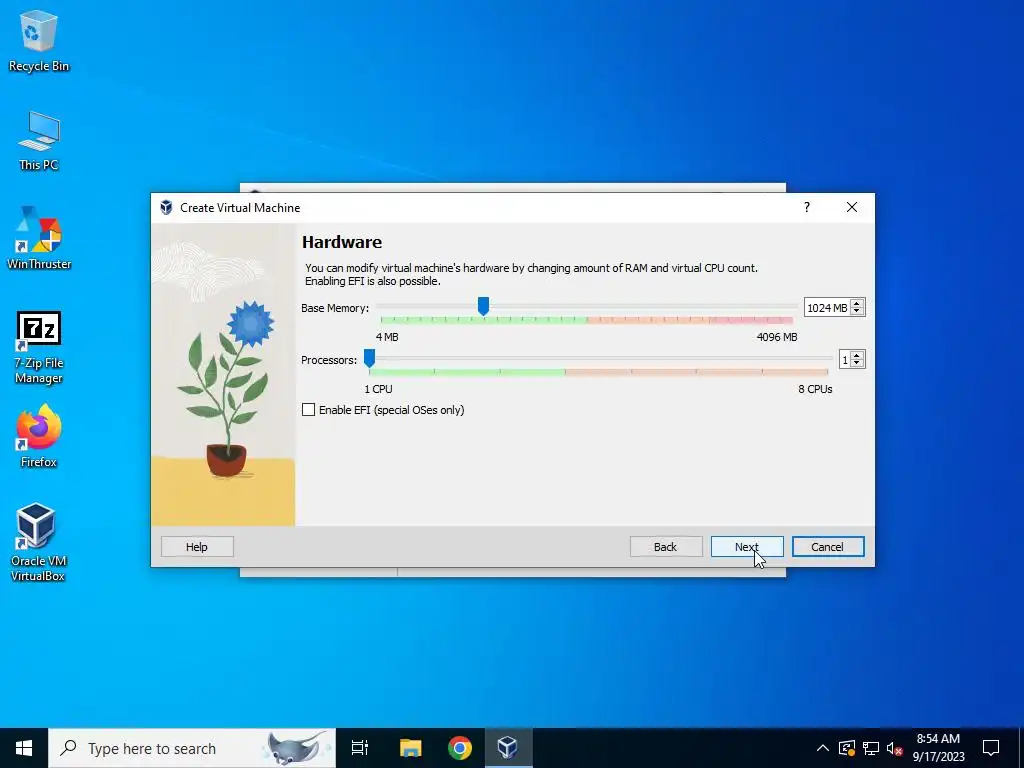The width and height of the screenshot is (1024, 768).
Task: Open 7-Zip File Manager shortcut
Action: pos(39,348)
